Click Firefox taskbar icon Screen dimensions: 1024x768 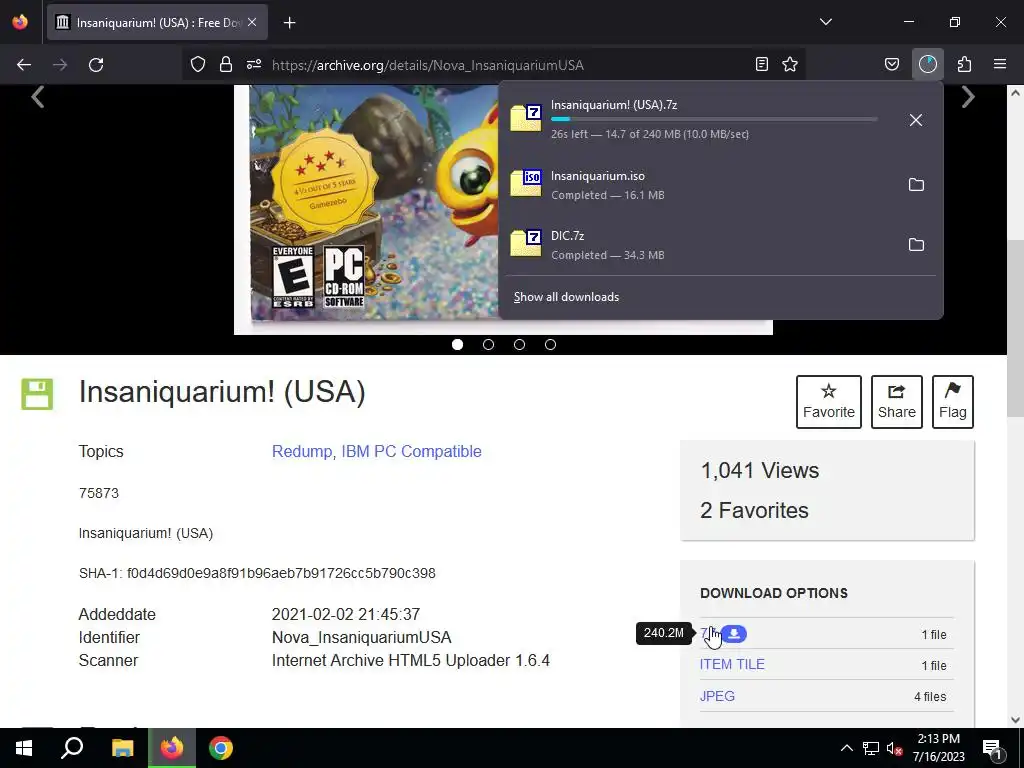click(172, 748)
